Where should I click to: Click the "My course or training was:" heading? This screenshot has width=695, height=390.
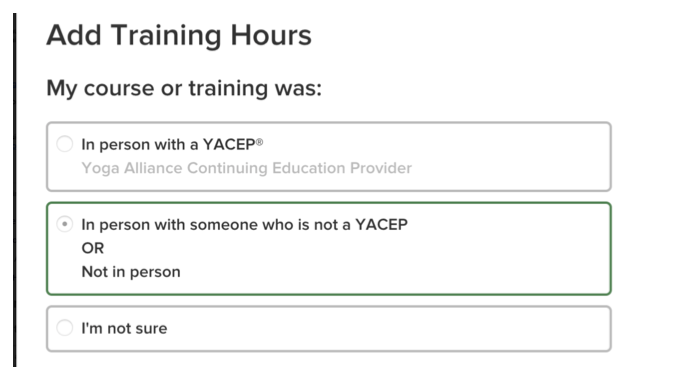184,88
